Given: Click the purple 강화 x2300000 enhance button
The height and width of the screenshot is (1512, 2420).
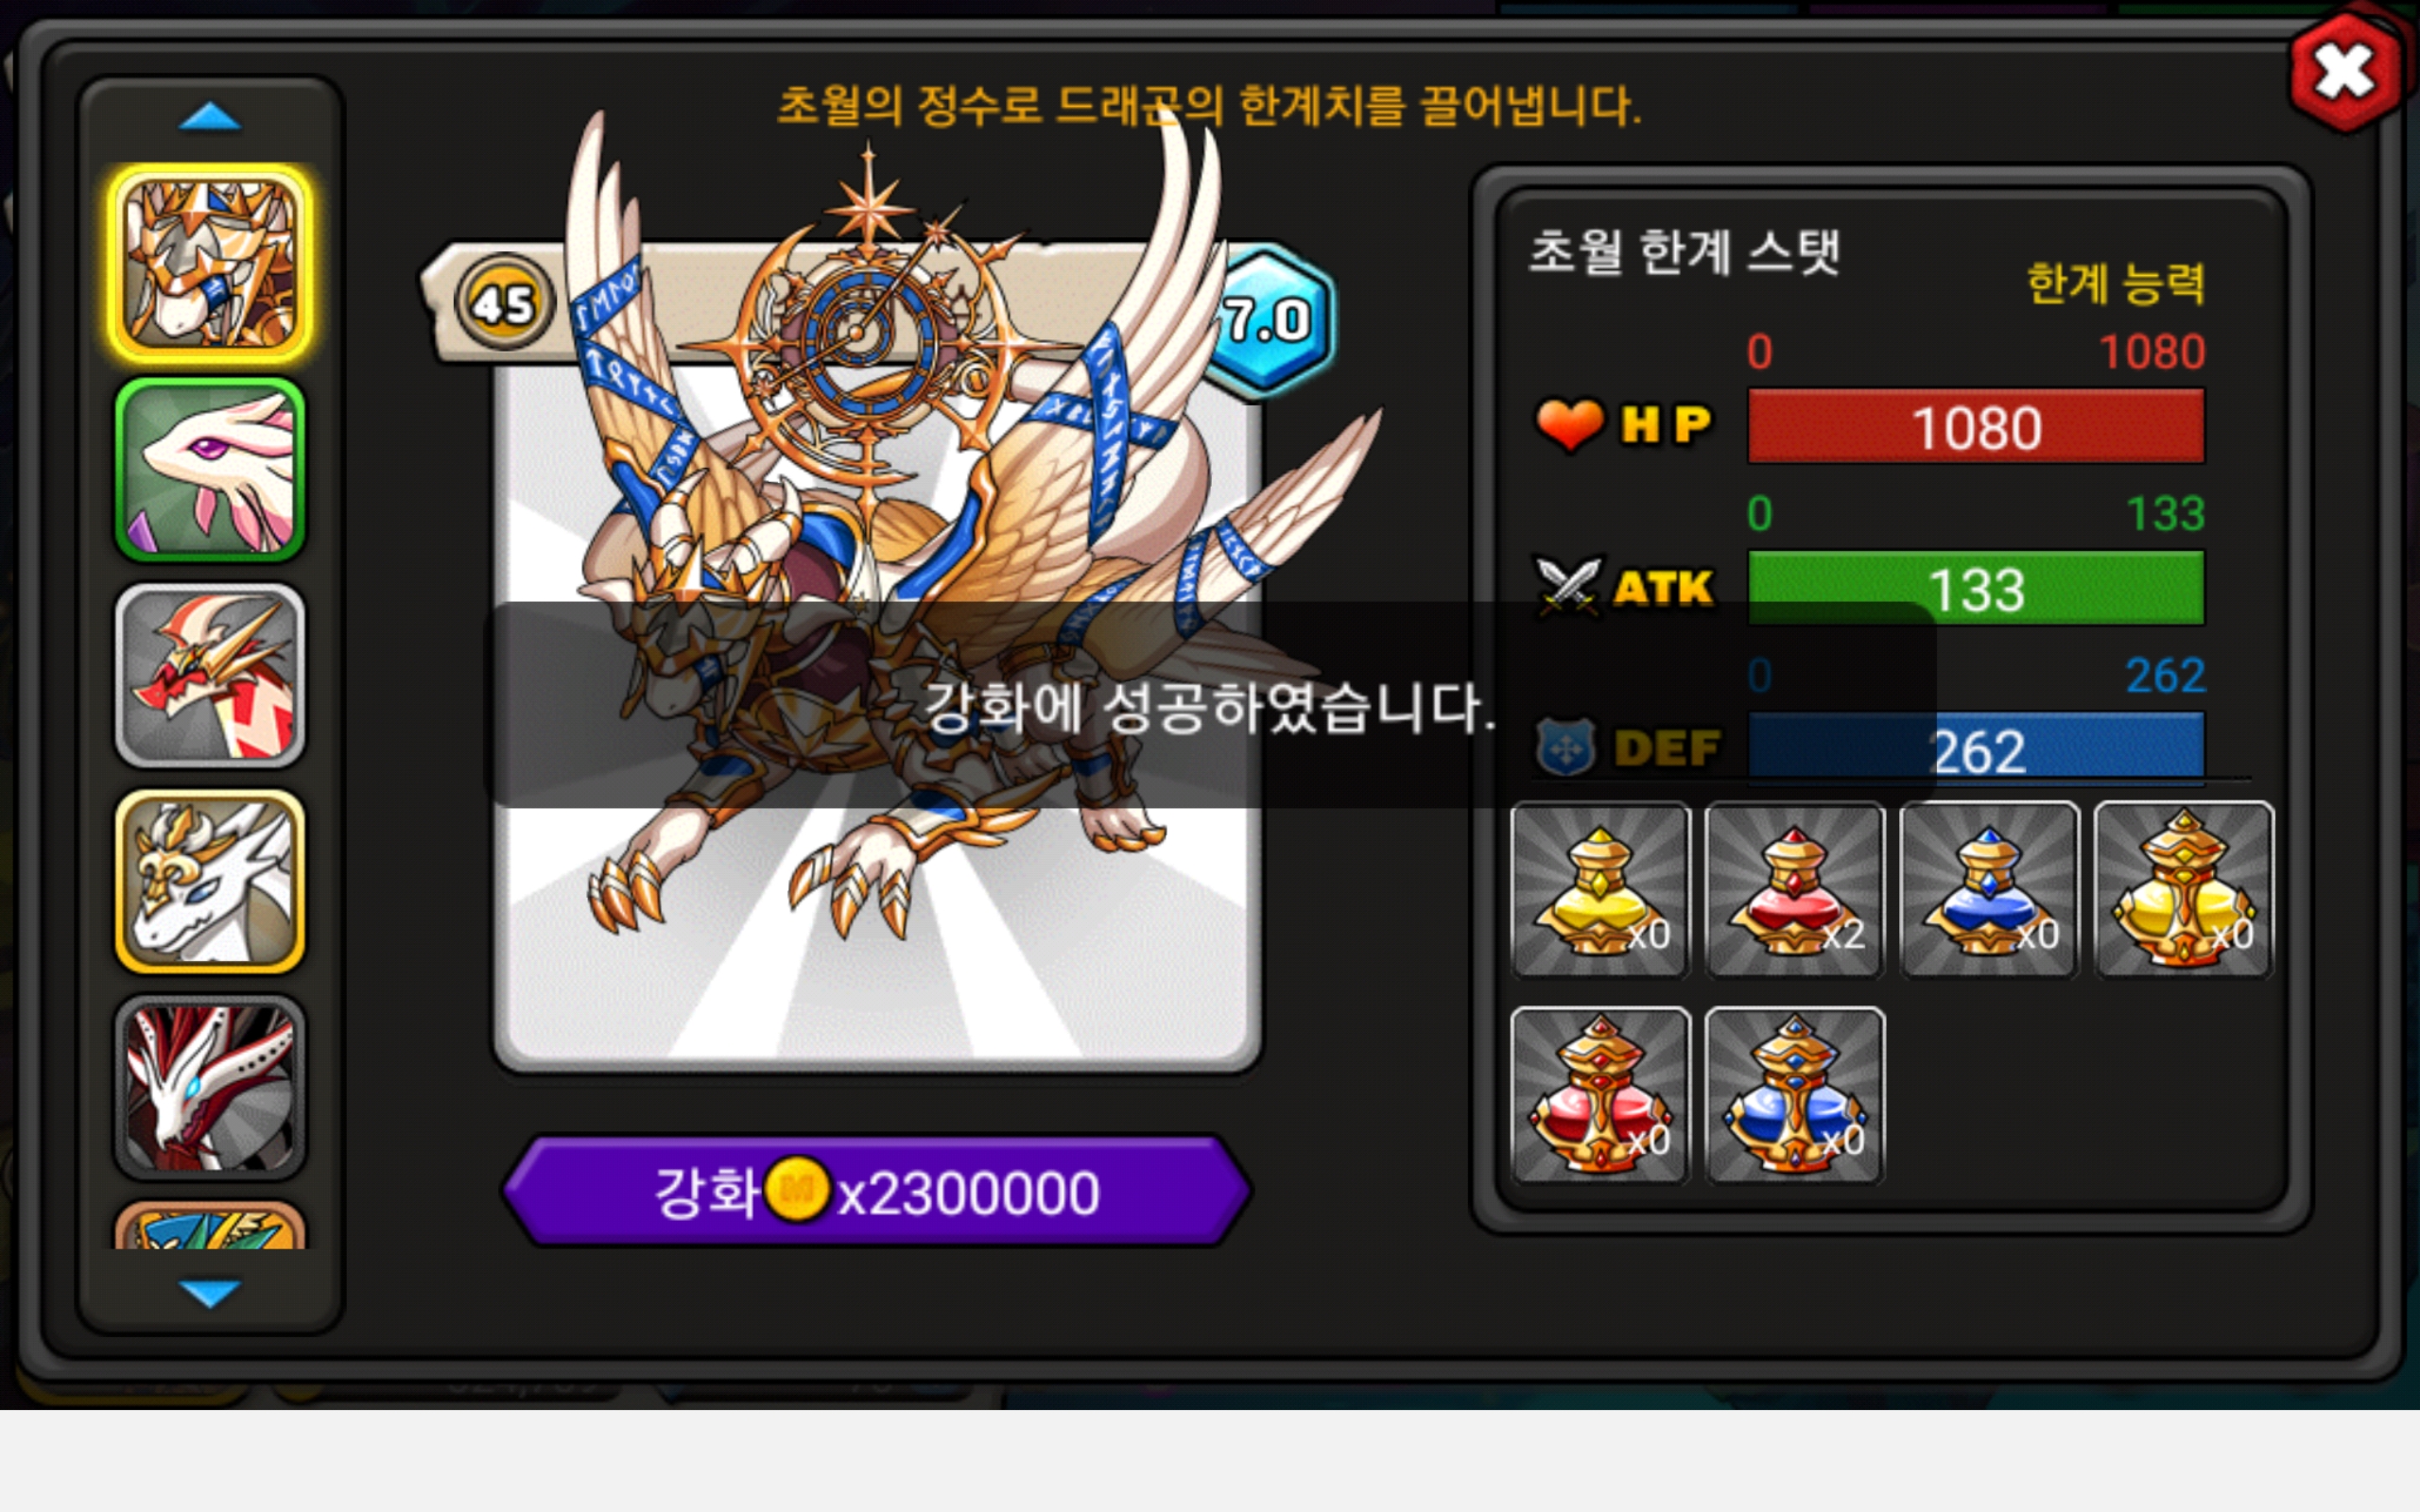Looking at the screenshot, I should [x=876, y=1190].
